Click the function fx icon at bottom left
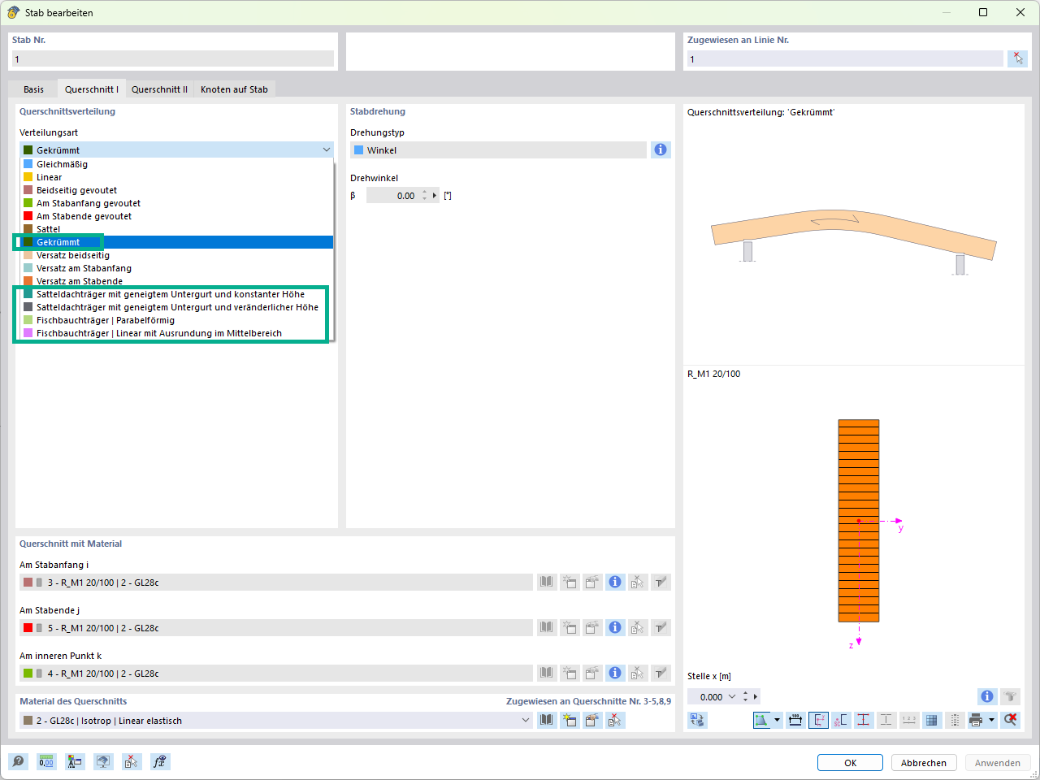This screenshot has height=780, width=1040. pos(160,762)
